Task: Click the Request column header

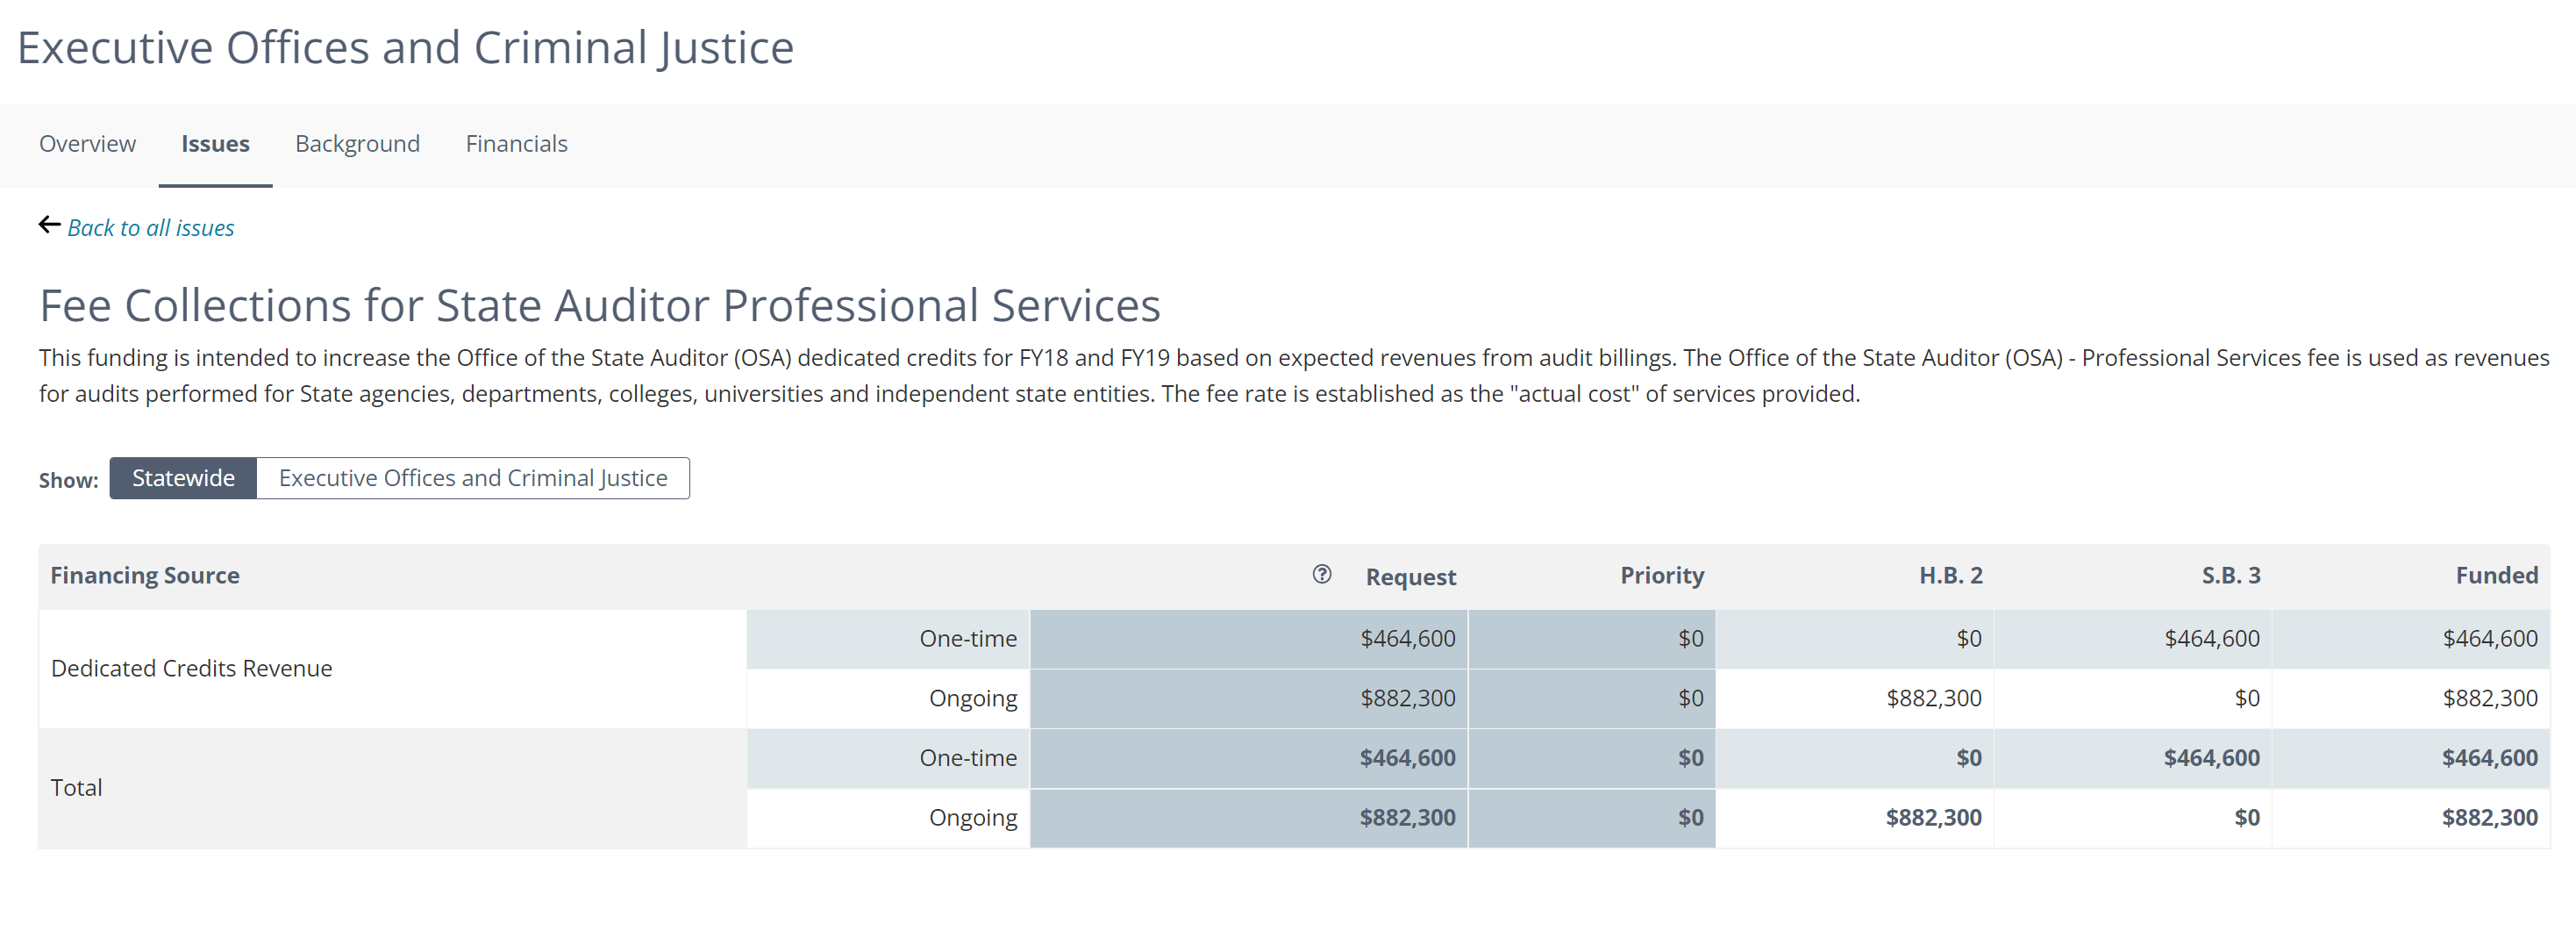Action: [x=1410, y=577]
